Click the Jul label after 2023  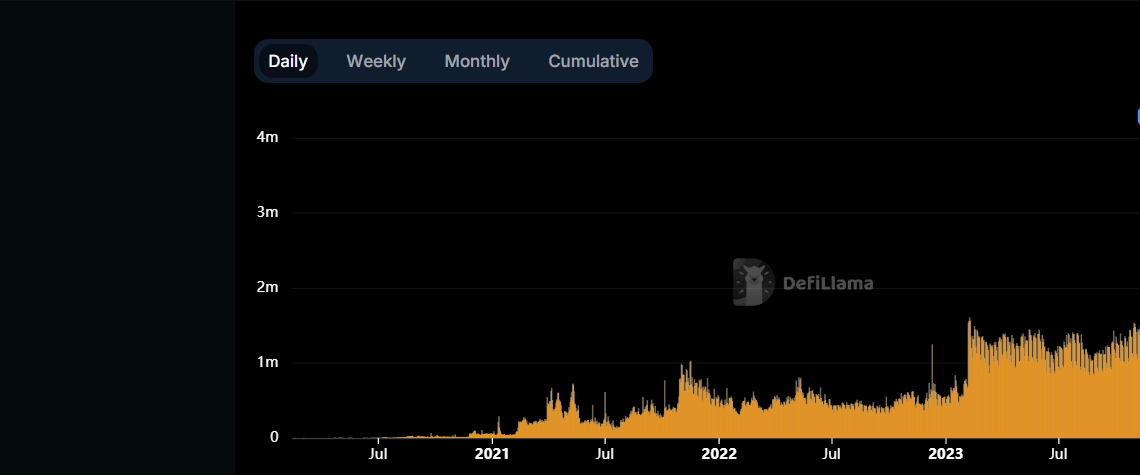(x=1058, y=454)
